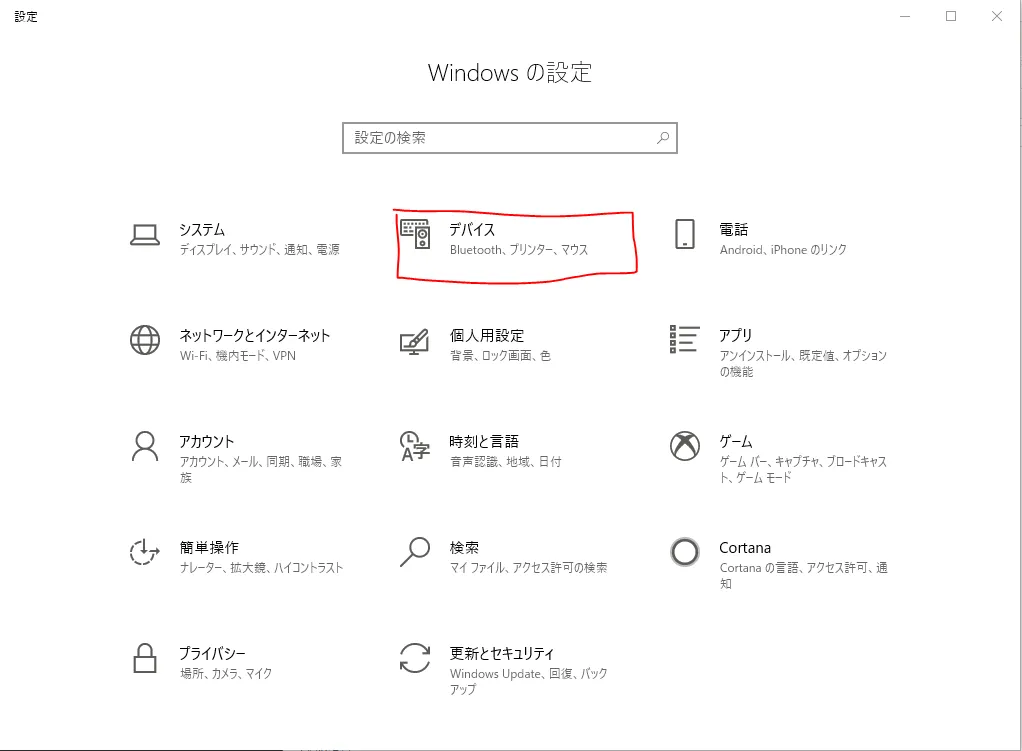Open the Cortana settings title
This screenshot has height=751, width=1022.
click(x=745, y=548)
